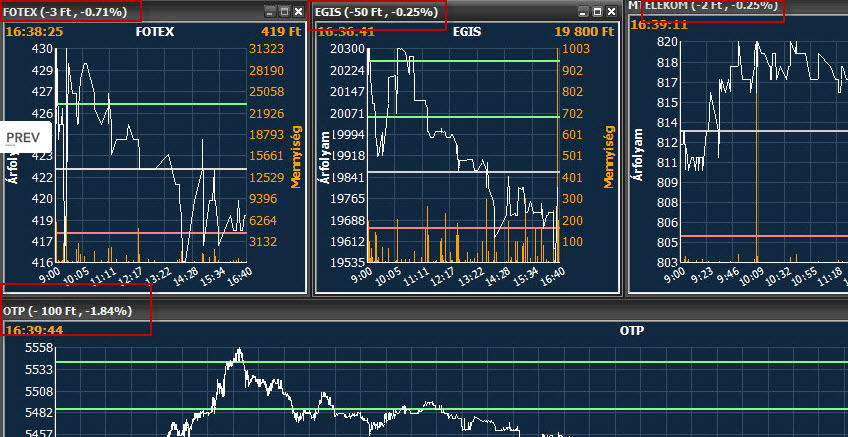The width and height of the screenshot is (848, 437).
Task: Click the 3132 volume axis label in FOTEX
Action: pyautogui.click(x=263, y=241)
